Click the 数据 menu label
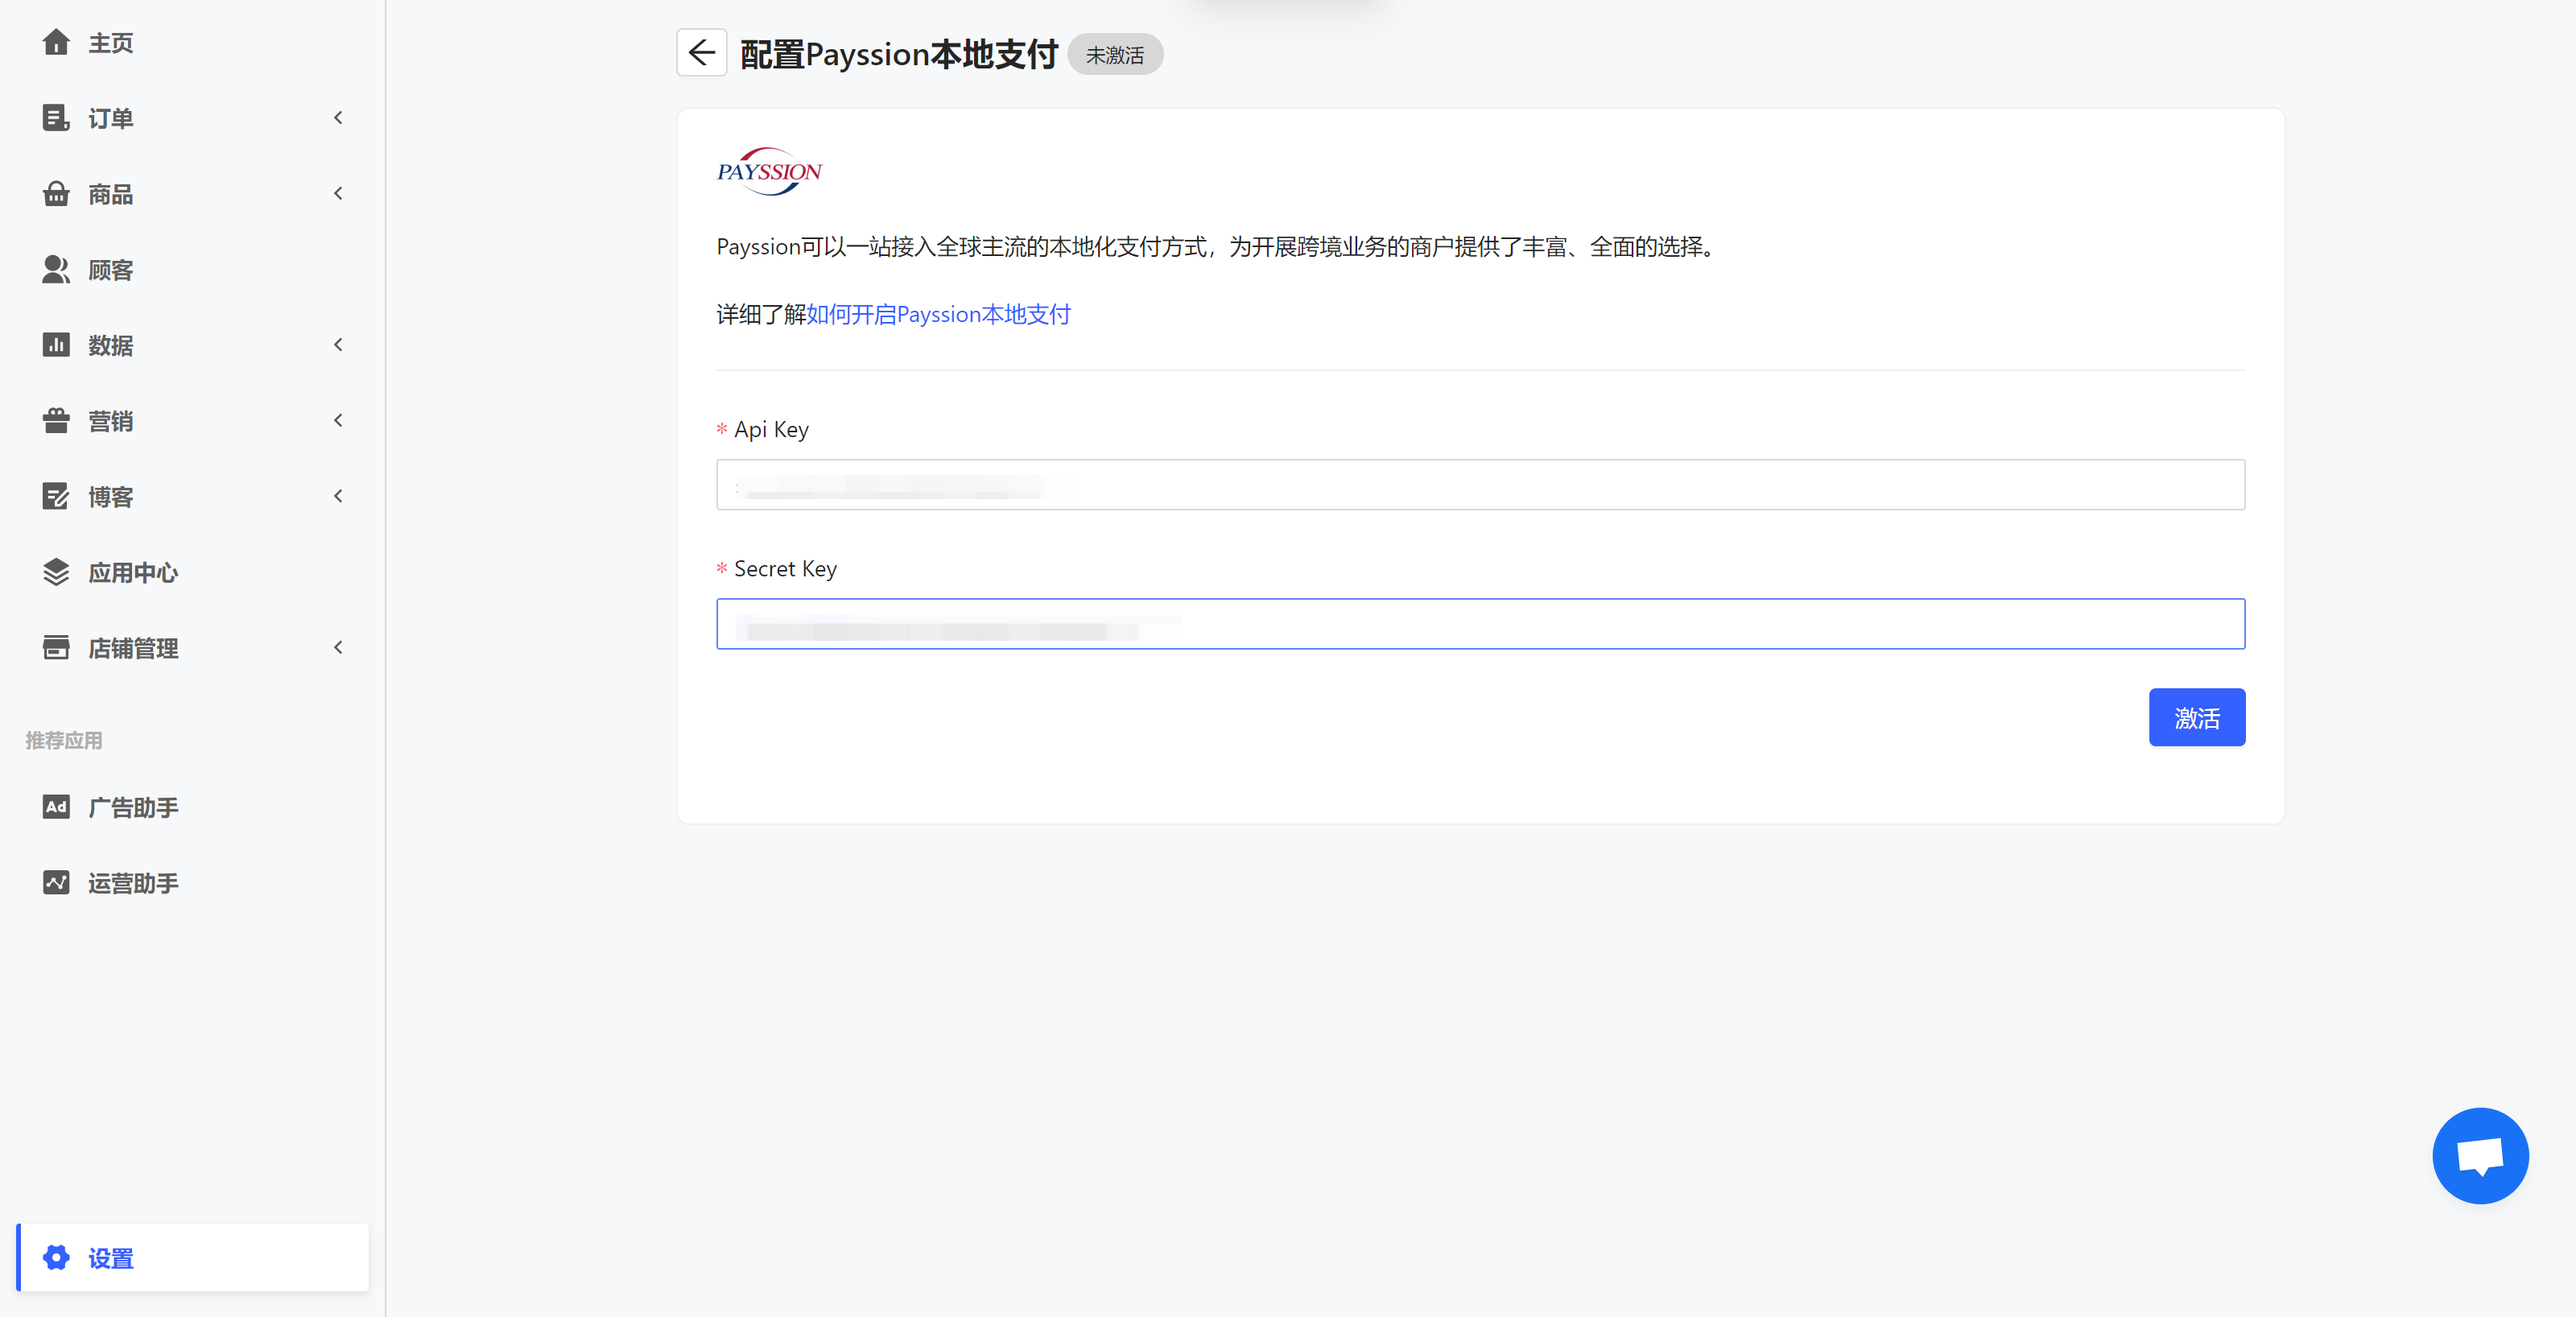 tap(111, 346)
